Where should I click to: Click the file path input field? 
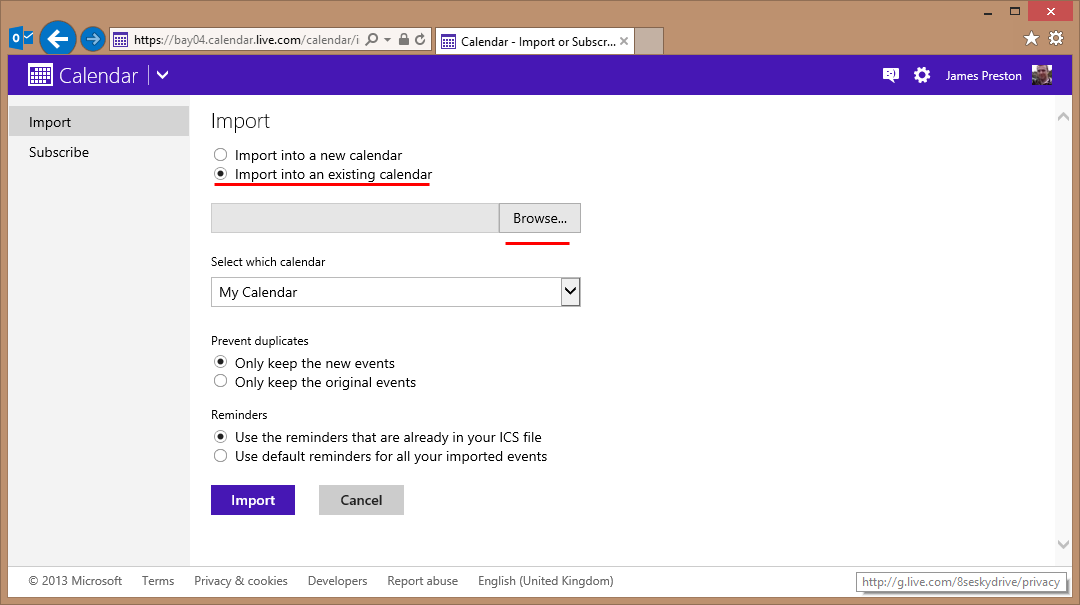[355, 218]
